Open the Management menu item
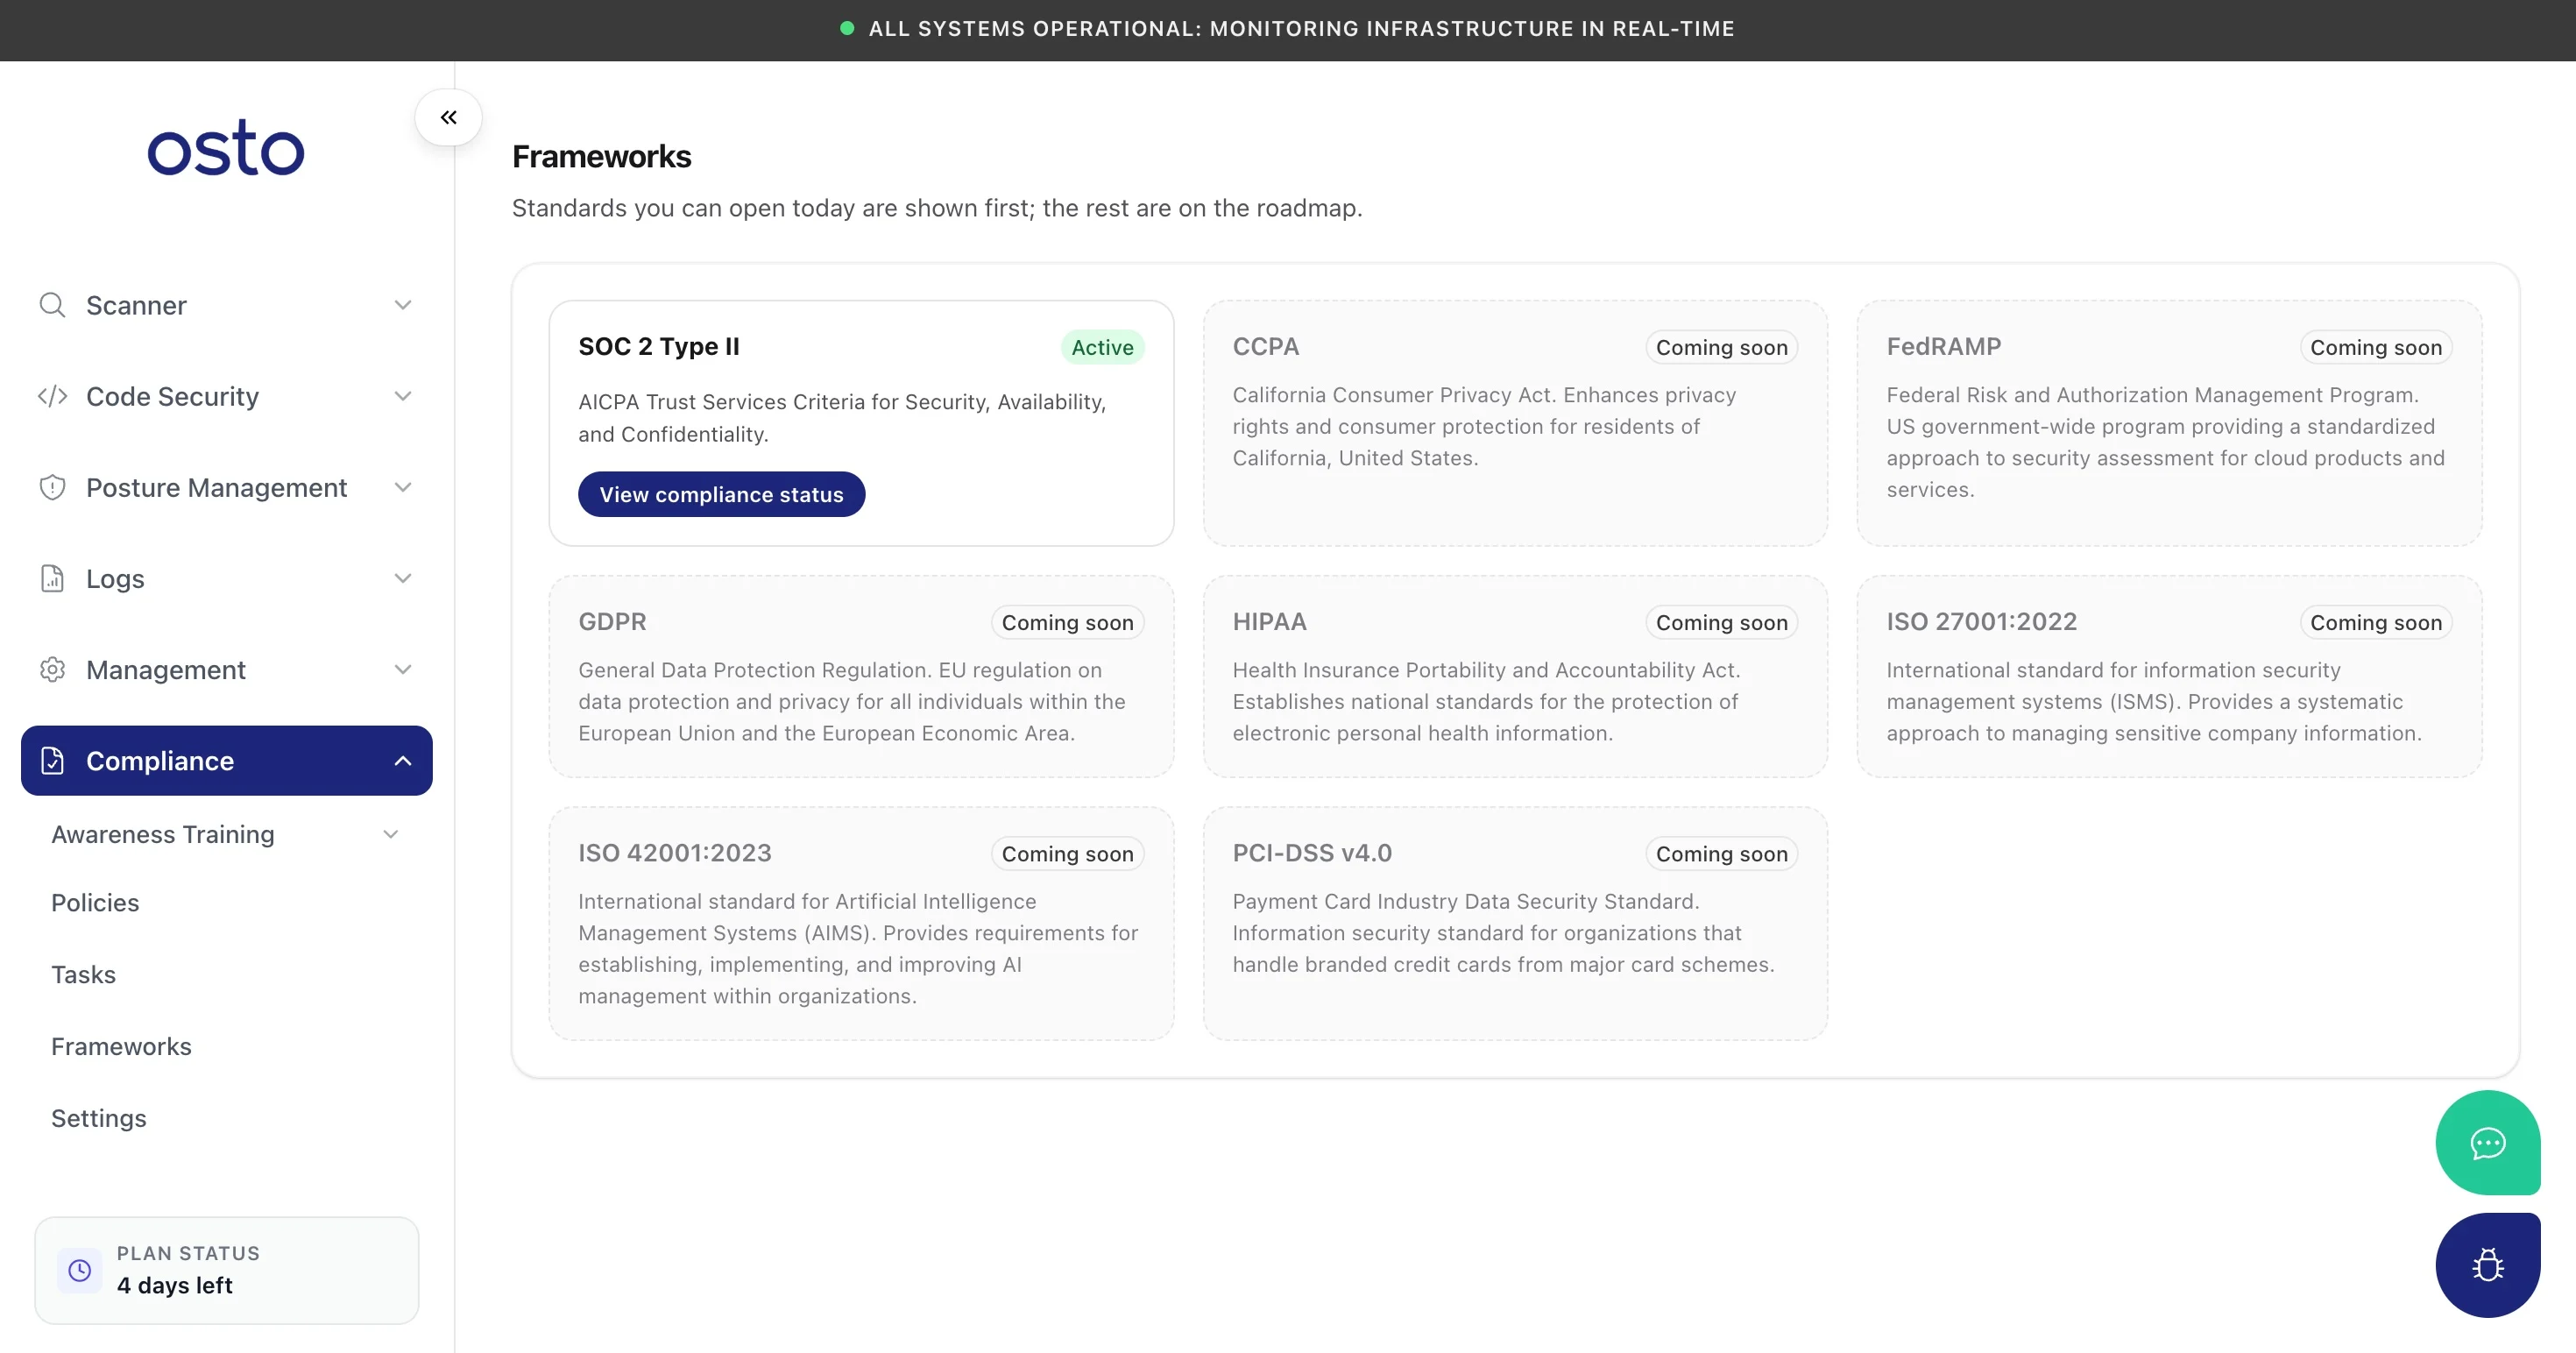The height and width of the screenshot is (1353, 2576). 227,669
